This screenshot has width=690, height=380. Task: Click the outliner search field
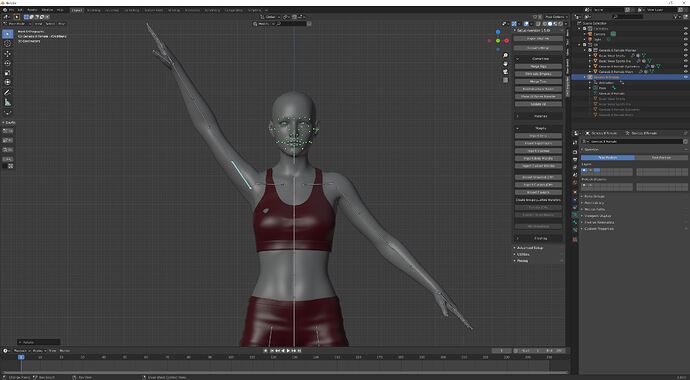[x=628, y=17]
